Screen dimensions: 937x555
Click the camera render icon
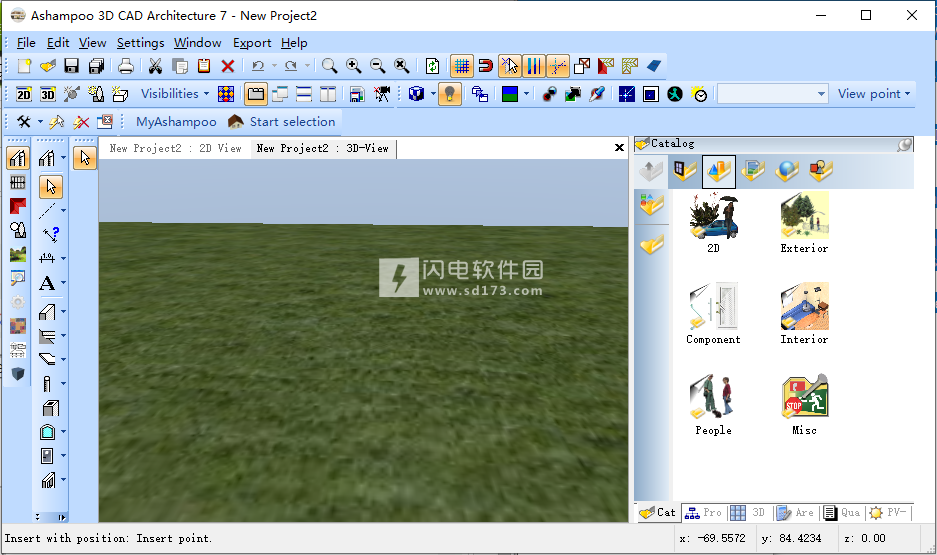point(382,94)
